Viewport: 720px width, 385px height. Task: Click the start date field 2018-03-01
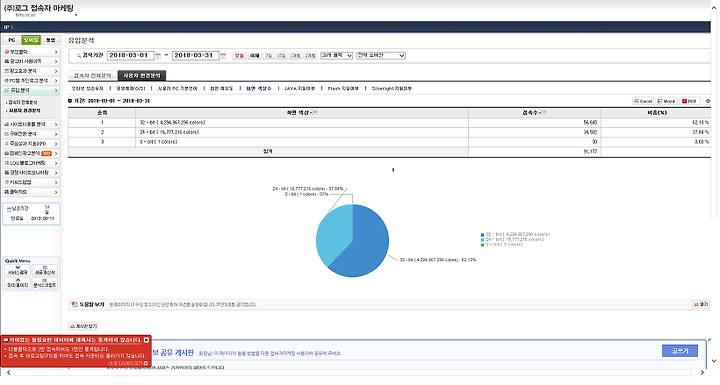130,56
